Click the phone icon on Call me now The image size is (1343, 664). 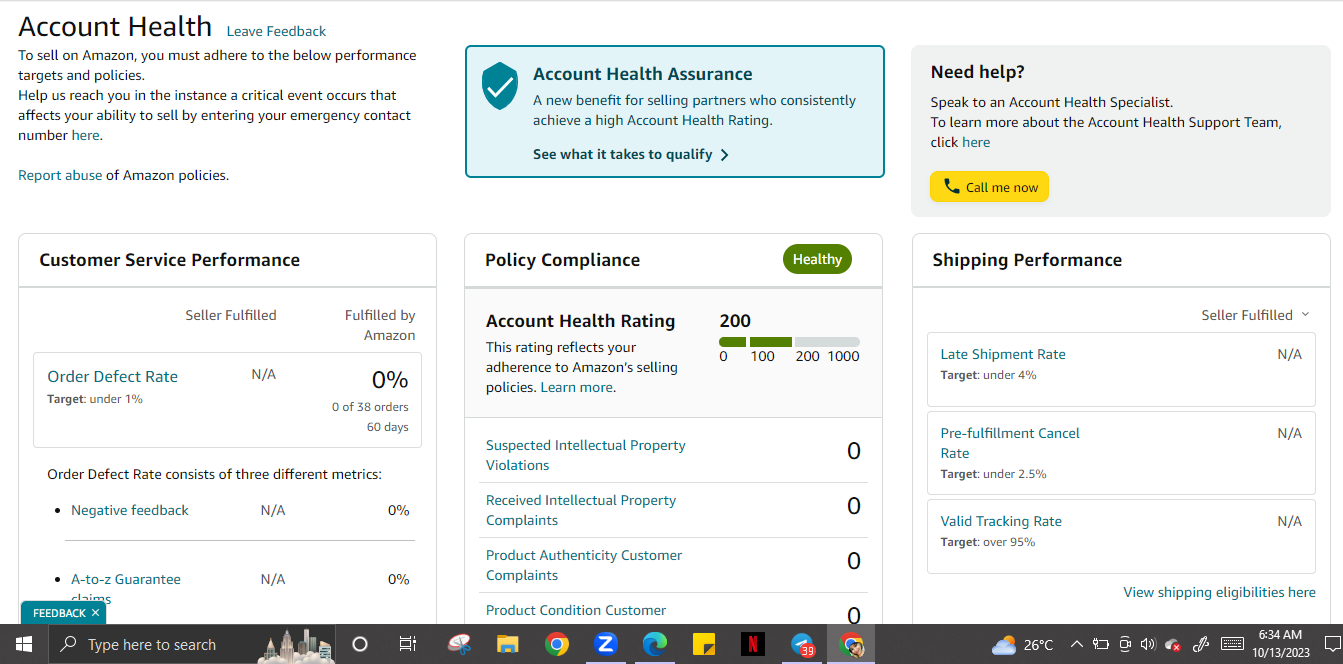click(x=951, y=186)
